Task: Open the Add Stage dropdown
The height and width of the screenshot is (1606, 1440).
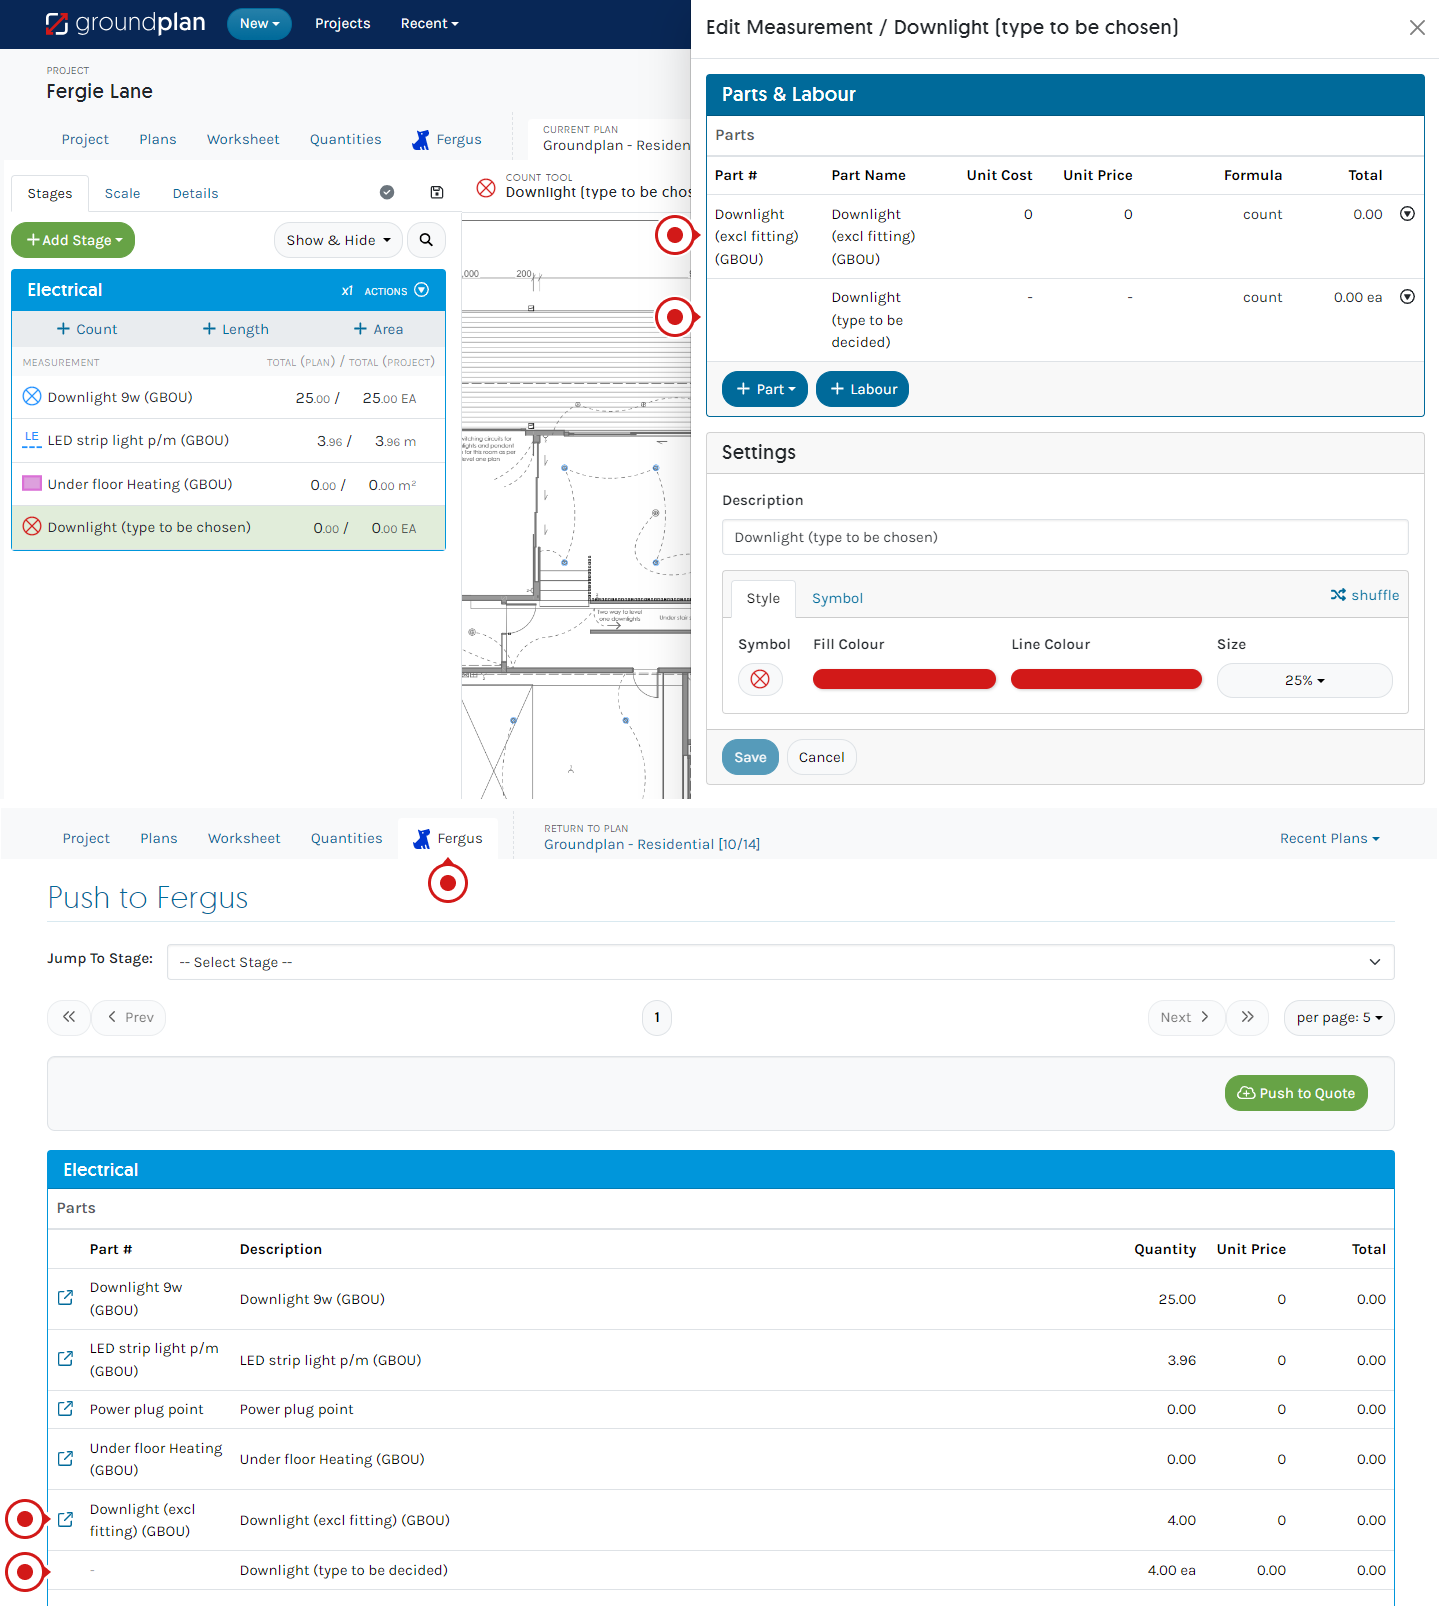Action: click(73, 240)
